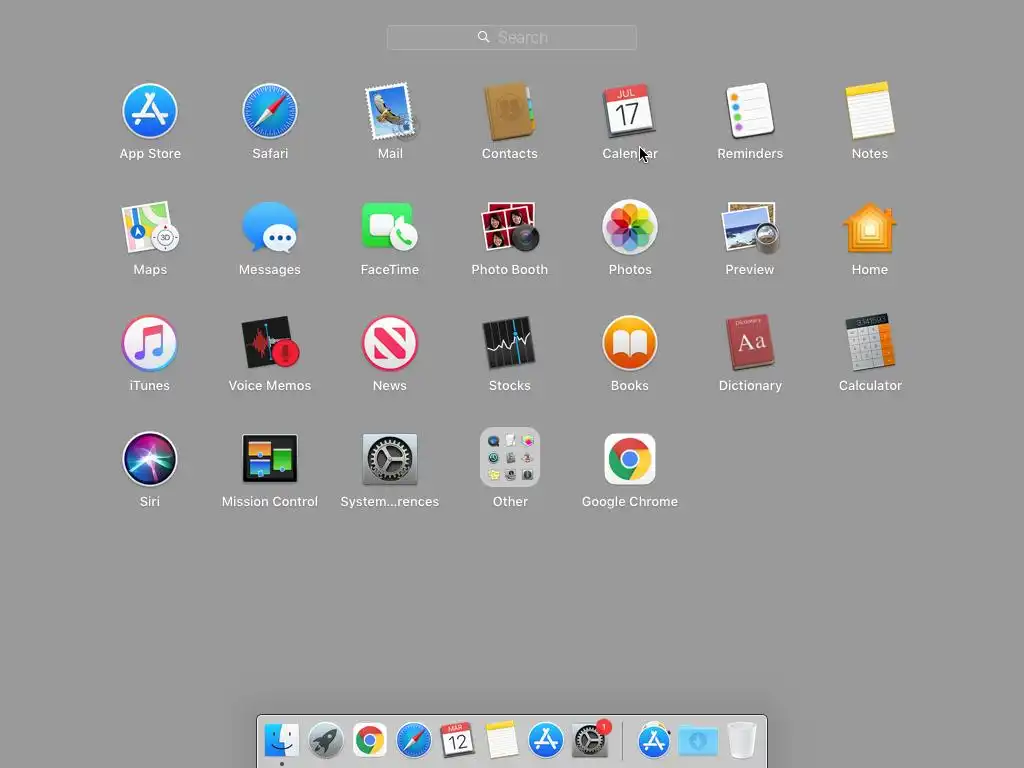Open the Mail app
Screen dimensions: 1024x768
[390, 111]
